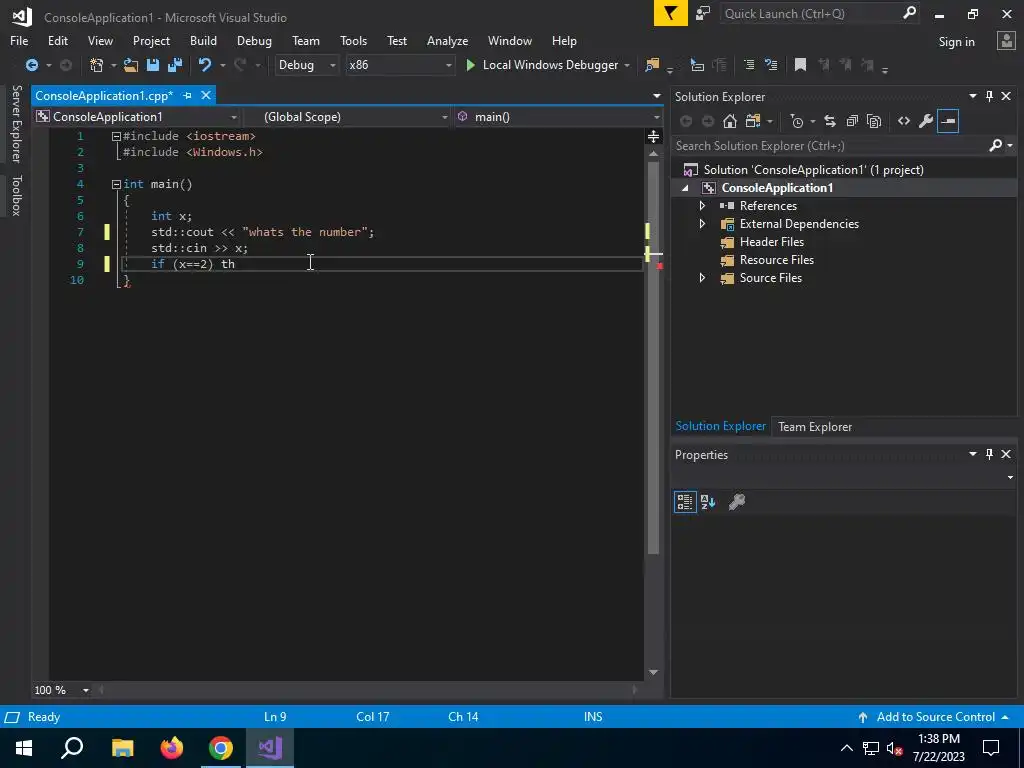Expand the External Dependencies node
The image size is (1024, 768).
[x=703, y=224]
